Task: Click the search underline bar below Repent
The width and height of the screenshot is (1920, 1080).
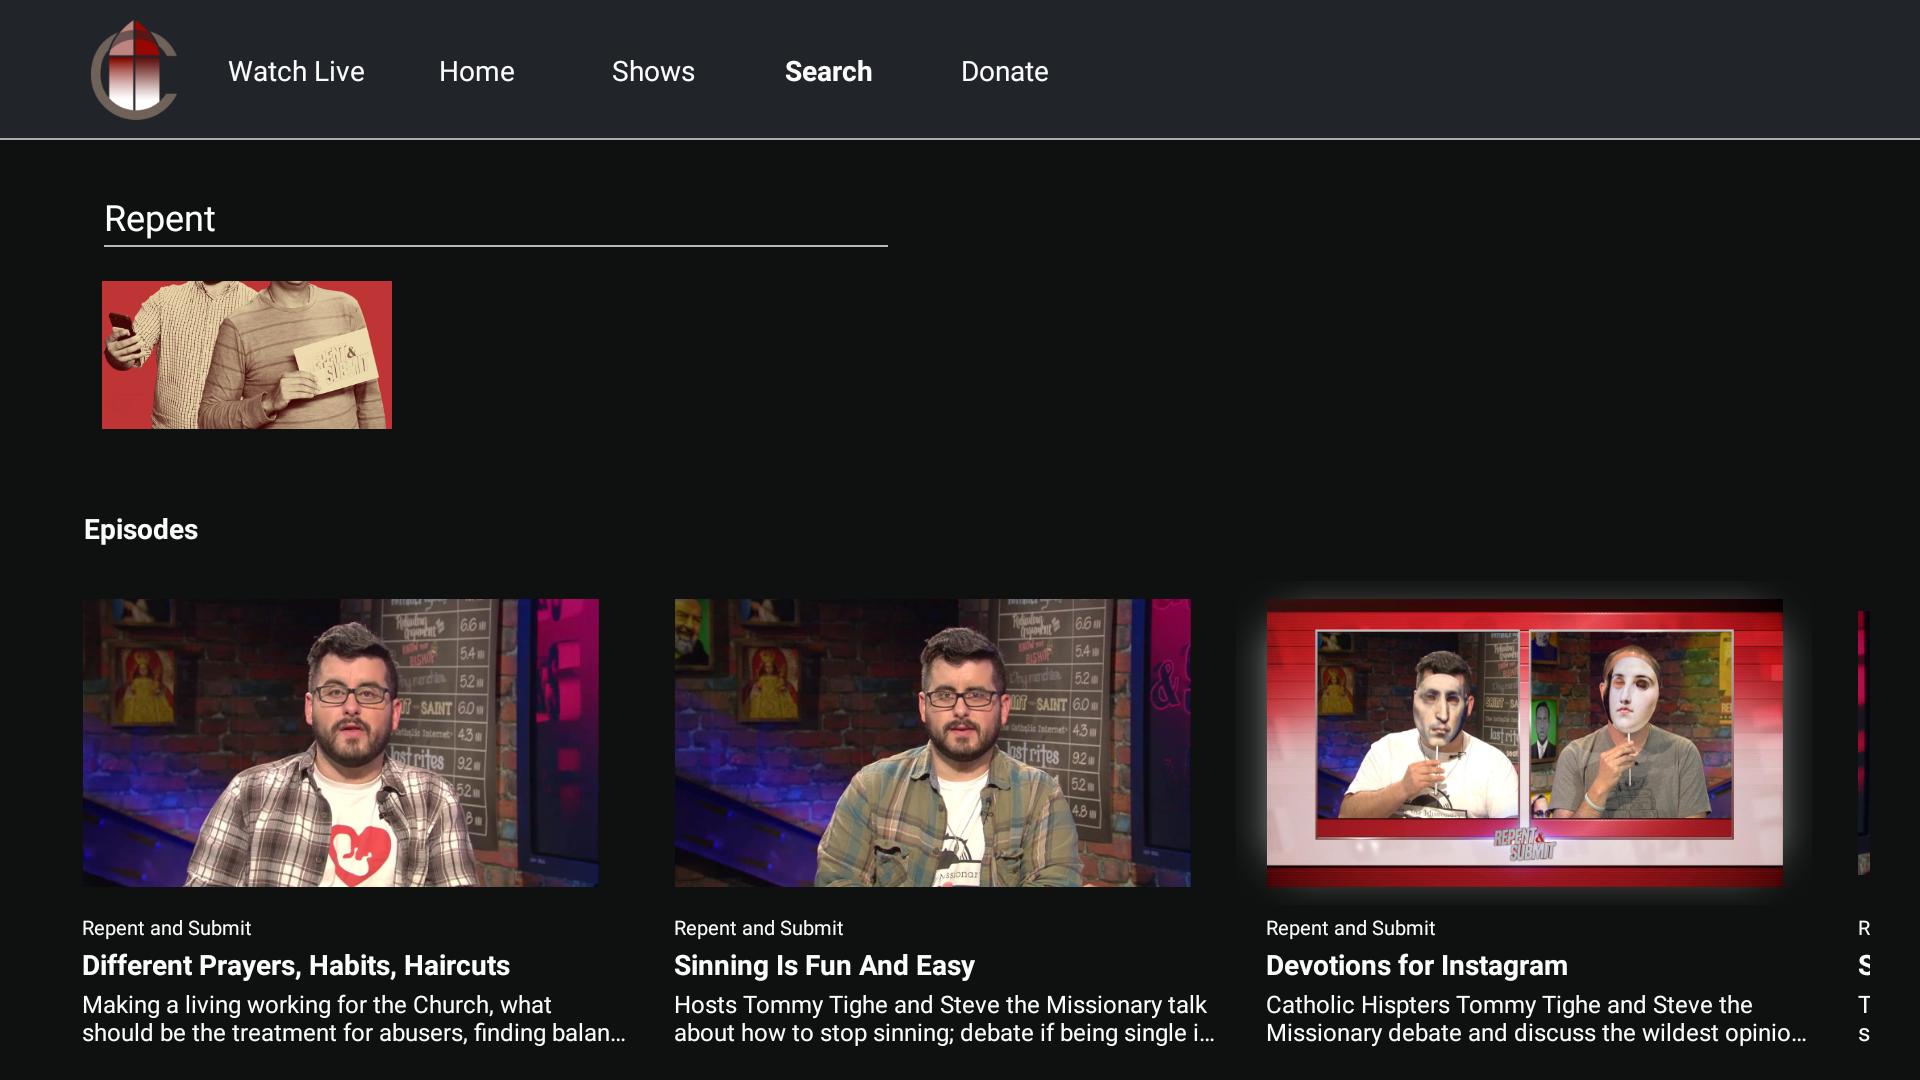Action: pyautogui.click(x=495, y=243)
